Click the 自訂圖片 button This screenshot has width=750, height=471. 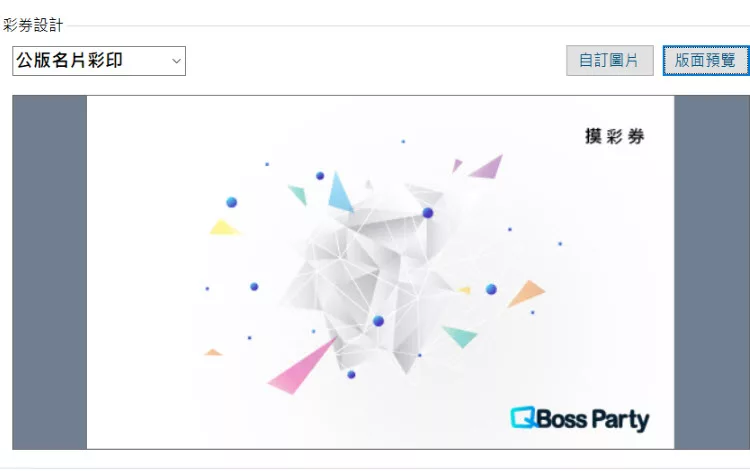click(609, 60)
